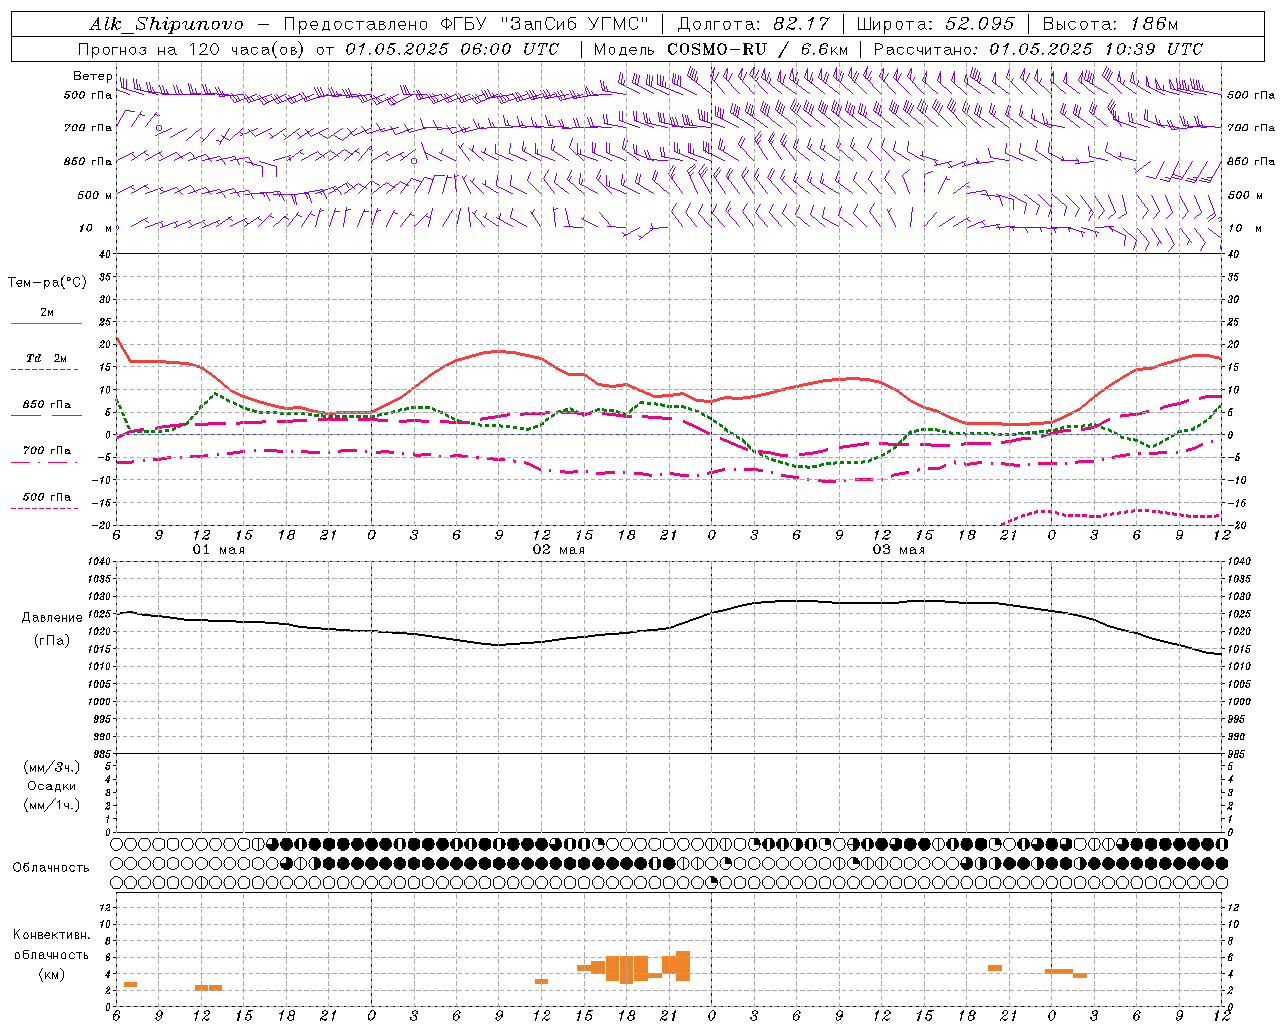Image resolution: width=1280 pixels, height=1024 pixels.
Task: Click the '850 гПа' entry in the temperature legend
Action: tap(46, 405)
